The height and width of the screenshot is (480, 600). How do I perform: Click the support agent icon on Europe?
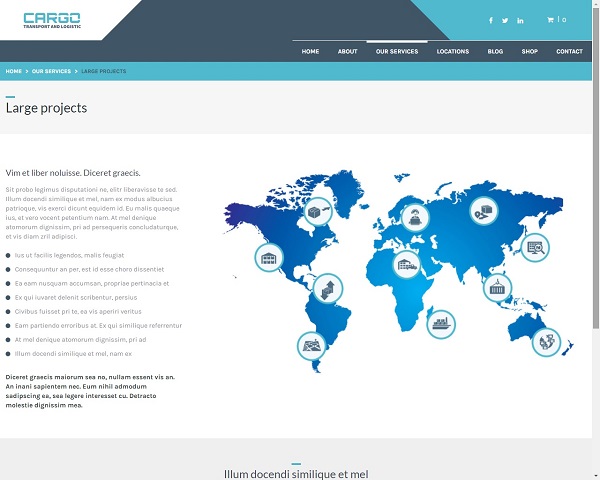[x=413, y=216]
